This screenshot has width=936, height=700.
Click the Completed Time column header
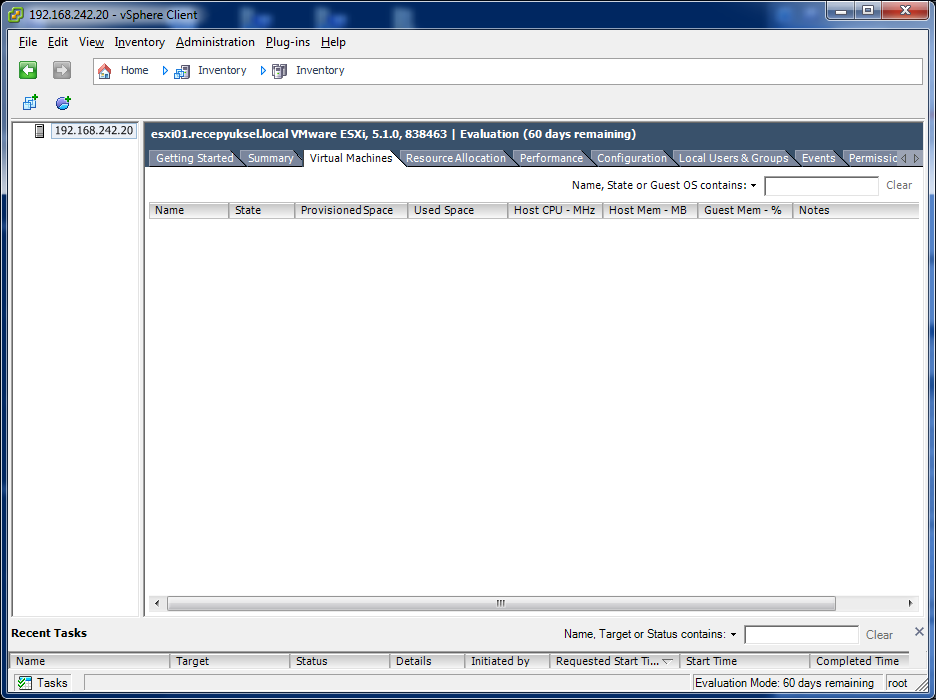(x=860, y=661)
